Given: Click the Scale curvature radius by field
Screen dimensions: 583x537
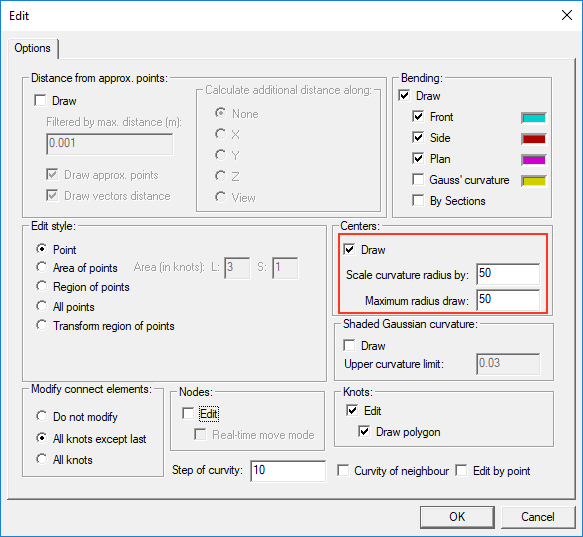Looking at the screenshot, I should [x=508, y=274].
